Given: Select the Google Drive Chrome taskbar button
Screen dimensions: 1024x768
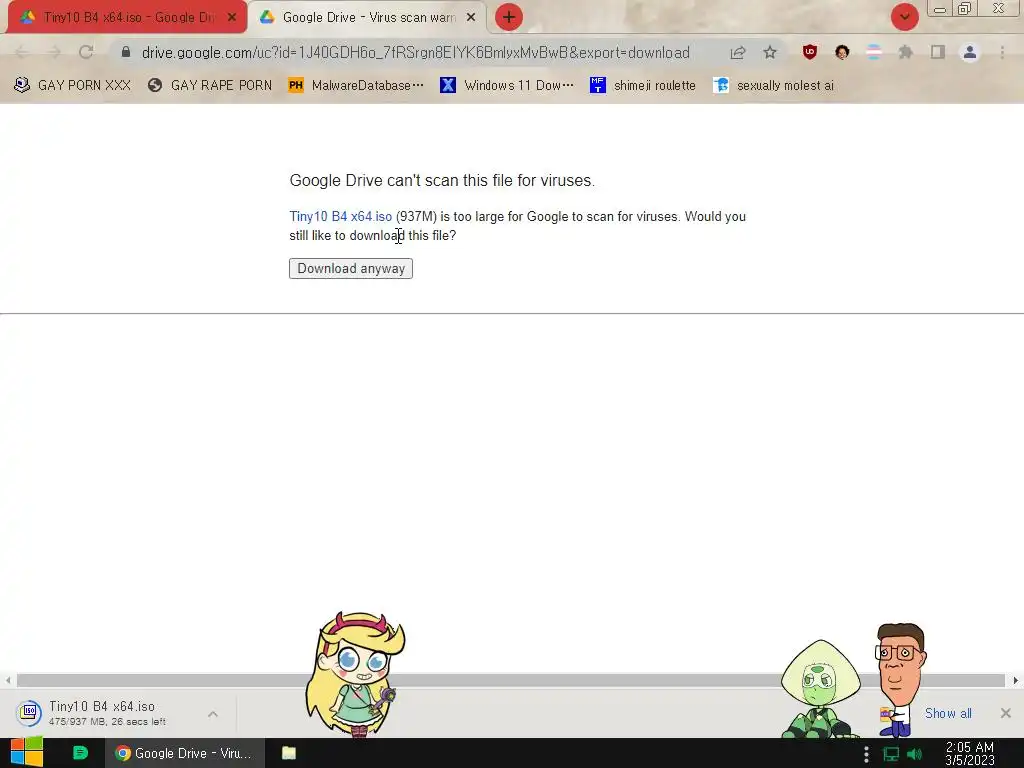Looking at the screenshot, I should coord(184,753).
